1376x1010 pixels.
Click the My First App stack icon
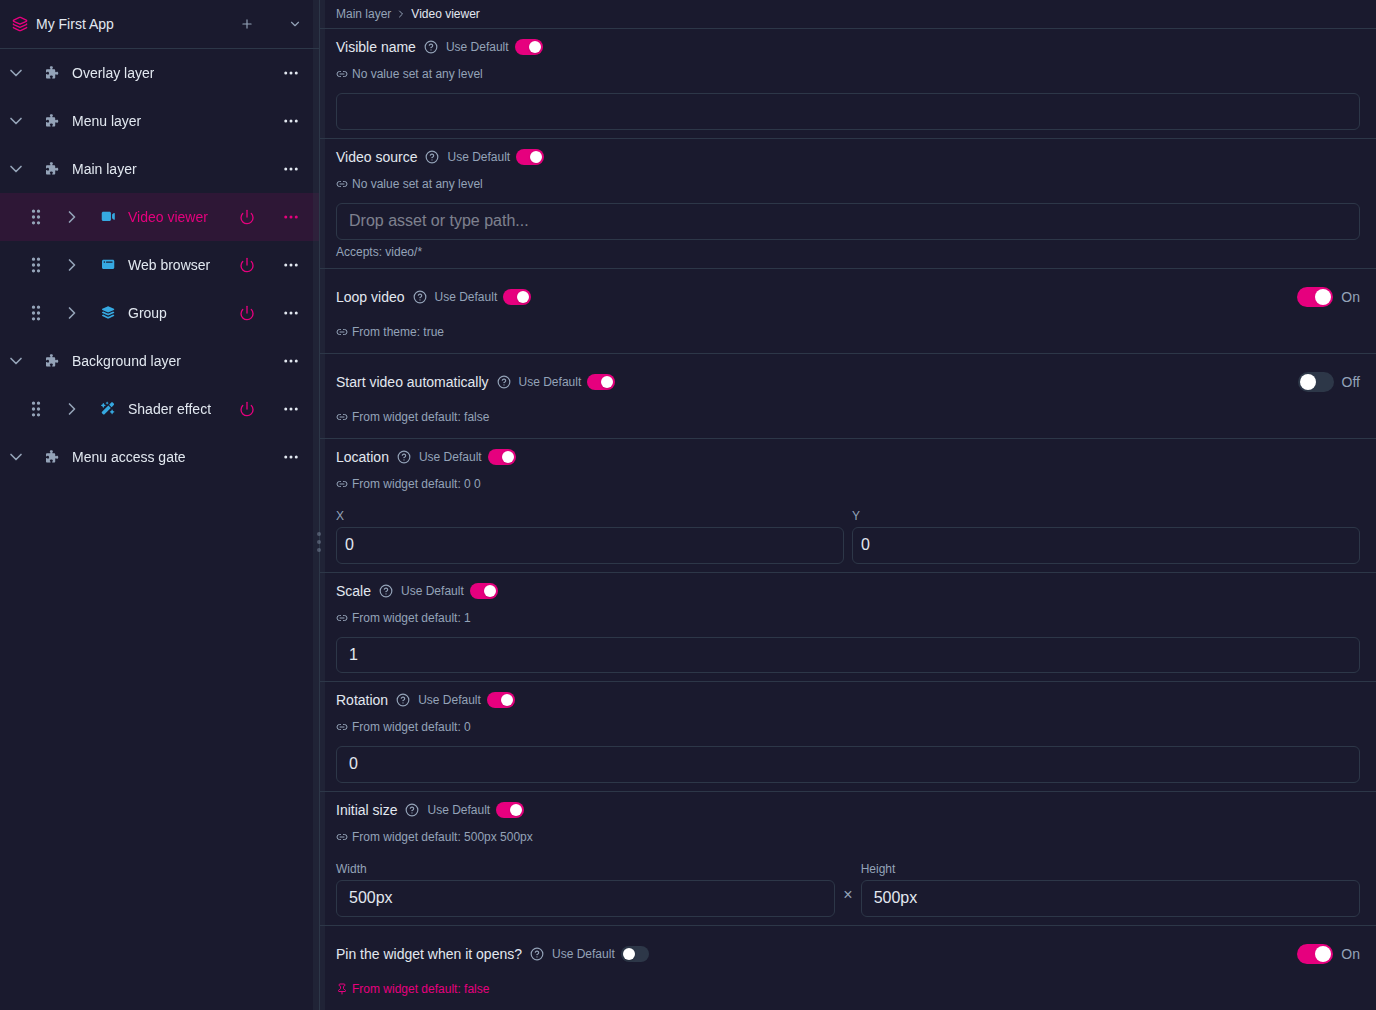tap(20, 24)
